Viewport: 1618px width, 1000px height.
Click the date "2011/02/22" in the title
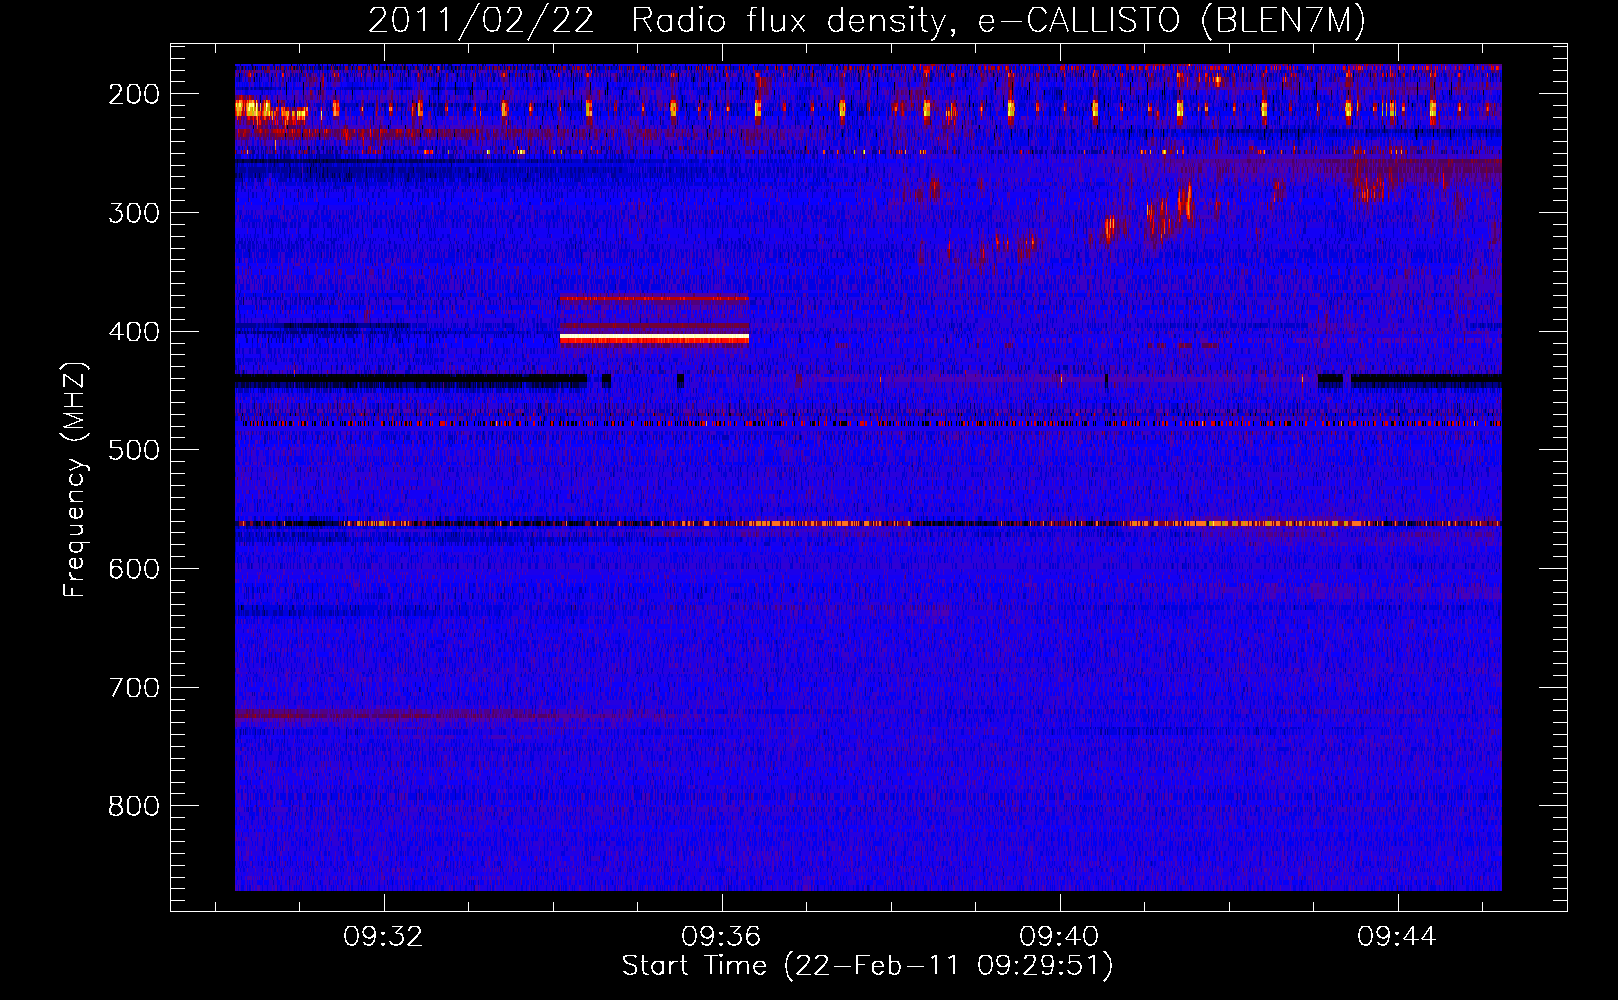tap(481, 21)
